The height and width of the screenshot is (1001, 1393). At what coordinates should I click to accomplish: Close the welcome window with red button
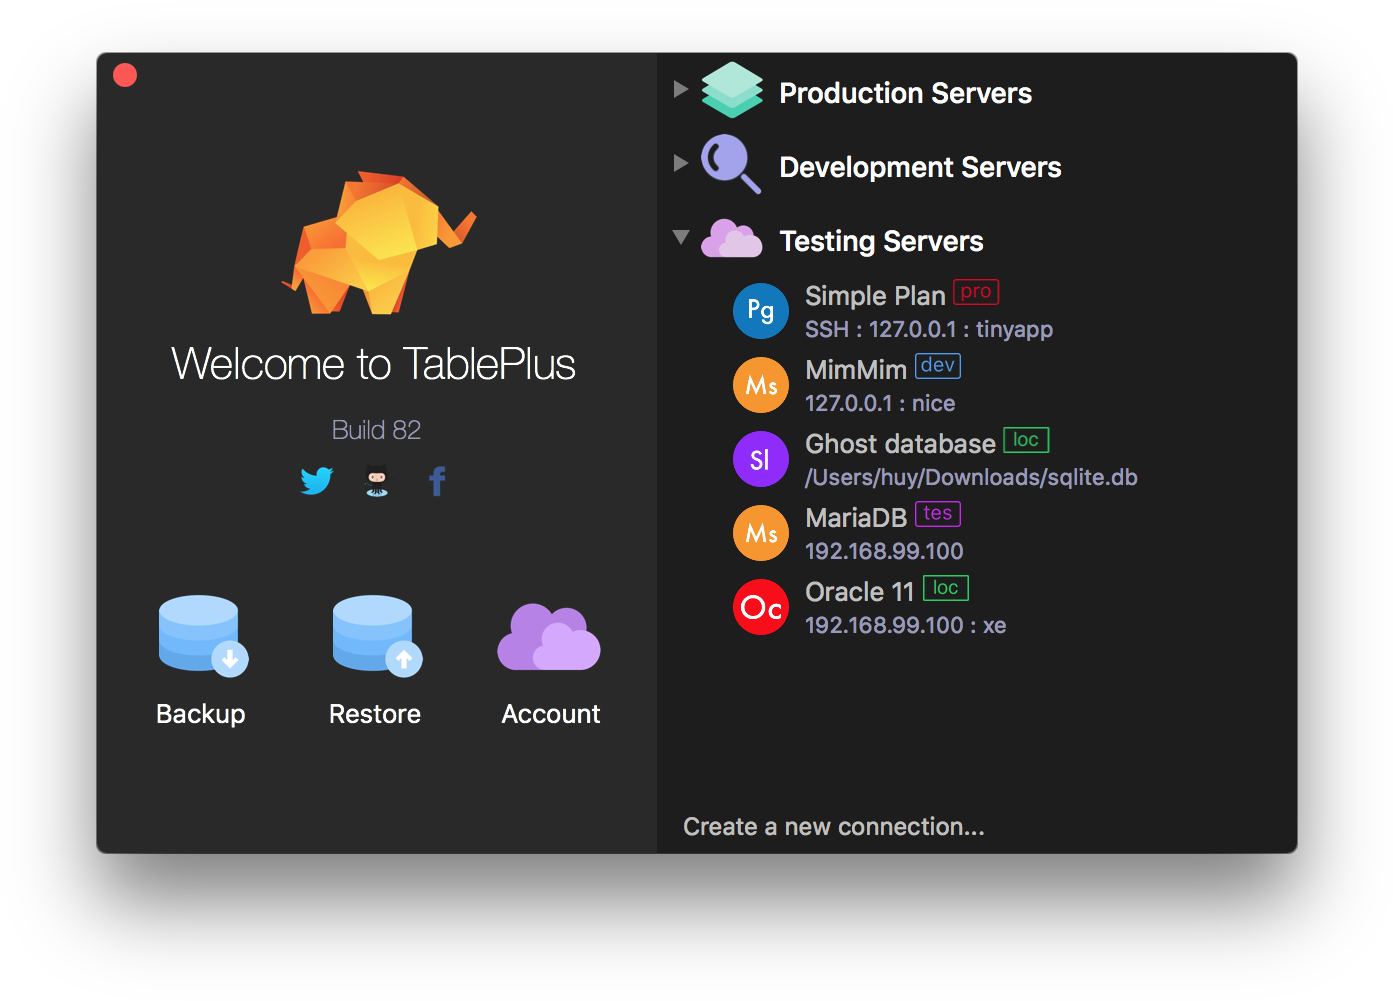click(125, 76)
